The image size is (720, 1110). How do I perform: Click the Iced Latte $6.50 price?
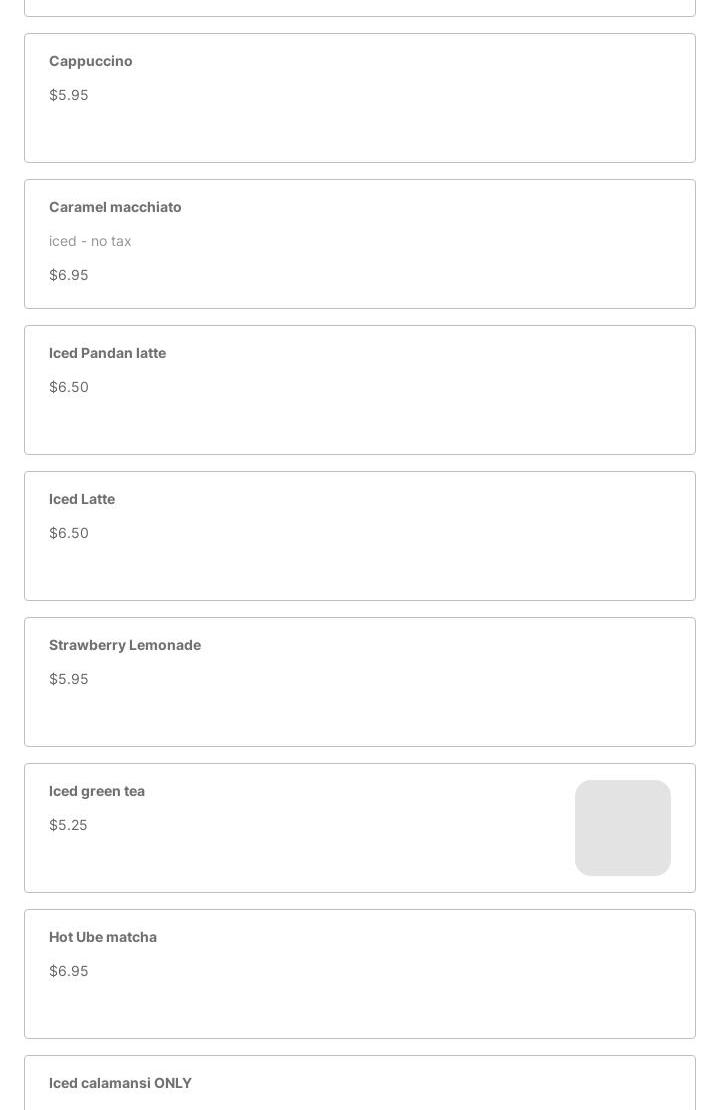(69, 533)
